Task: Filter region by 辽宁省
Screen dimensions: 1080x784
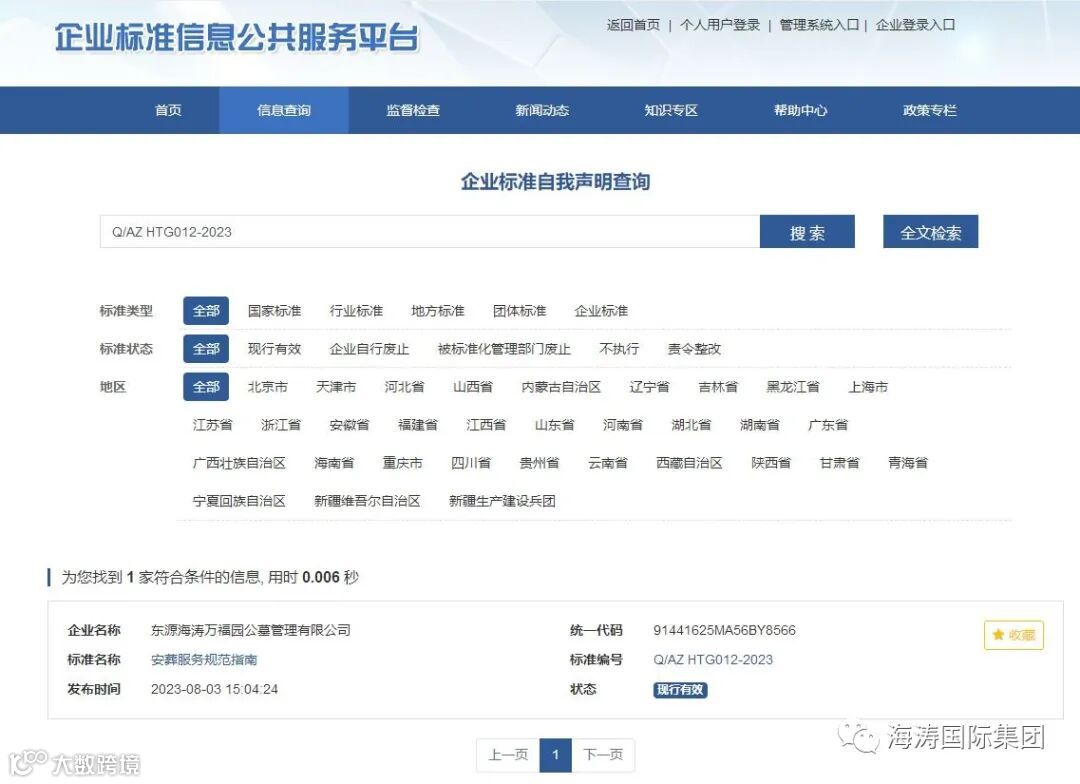Action: pos(649,386)
